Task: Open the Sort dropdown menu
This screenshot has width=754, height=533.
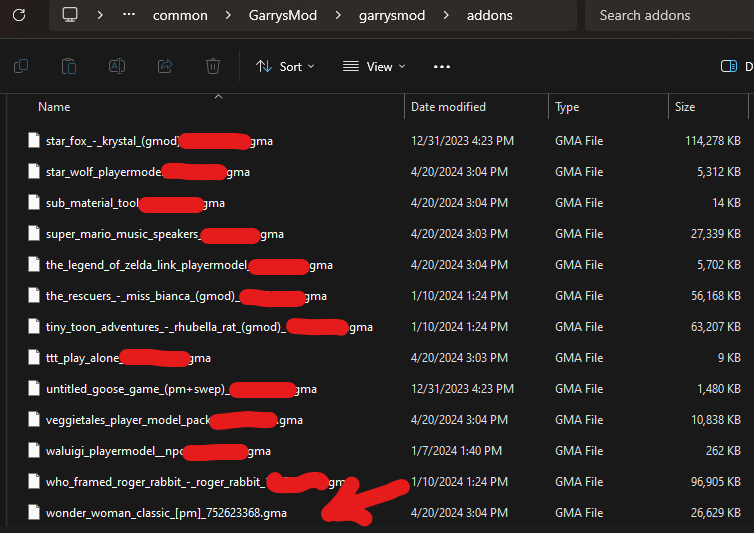Action: [x=285, y=66]
